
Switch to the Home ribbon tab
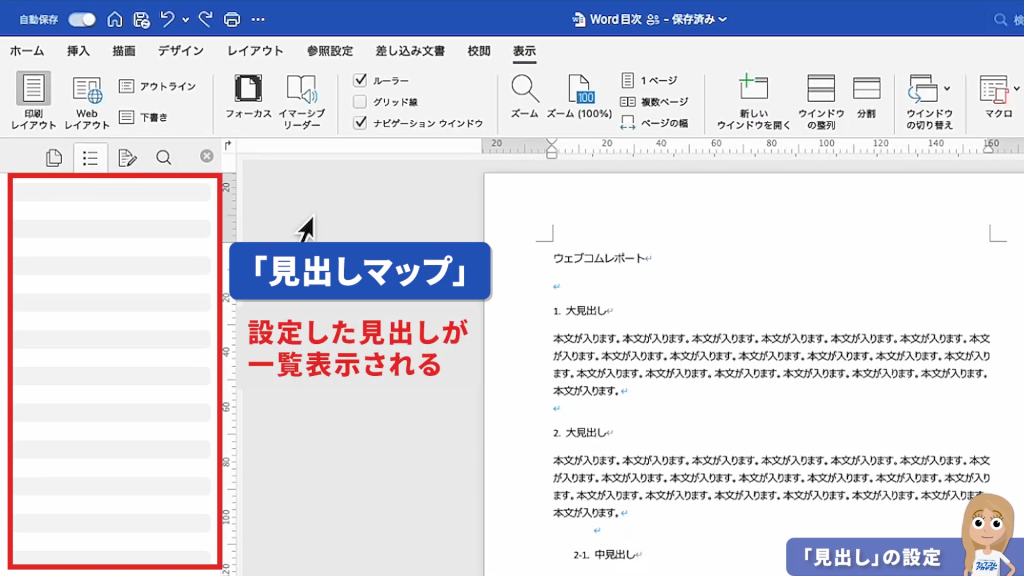coord(27,51)
